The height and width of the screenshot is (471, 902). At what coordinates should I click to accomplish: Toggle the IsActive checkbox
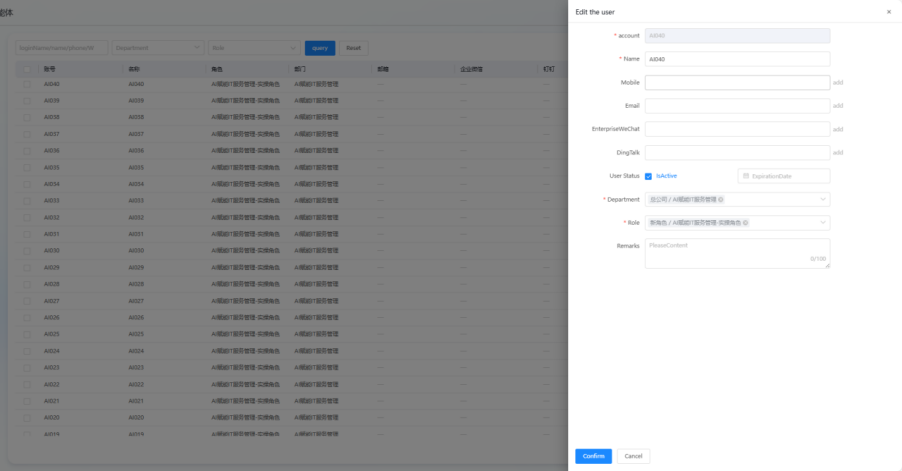649,176
